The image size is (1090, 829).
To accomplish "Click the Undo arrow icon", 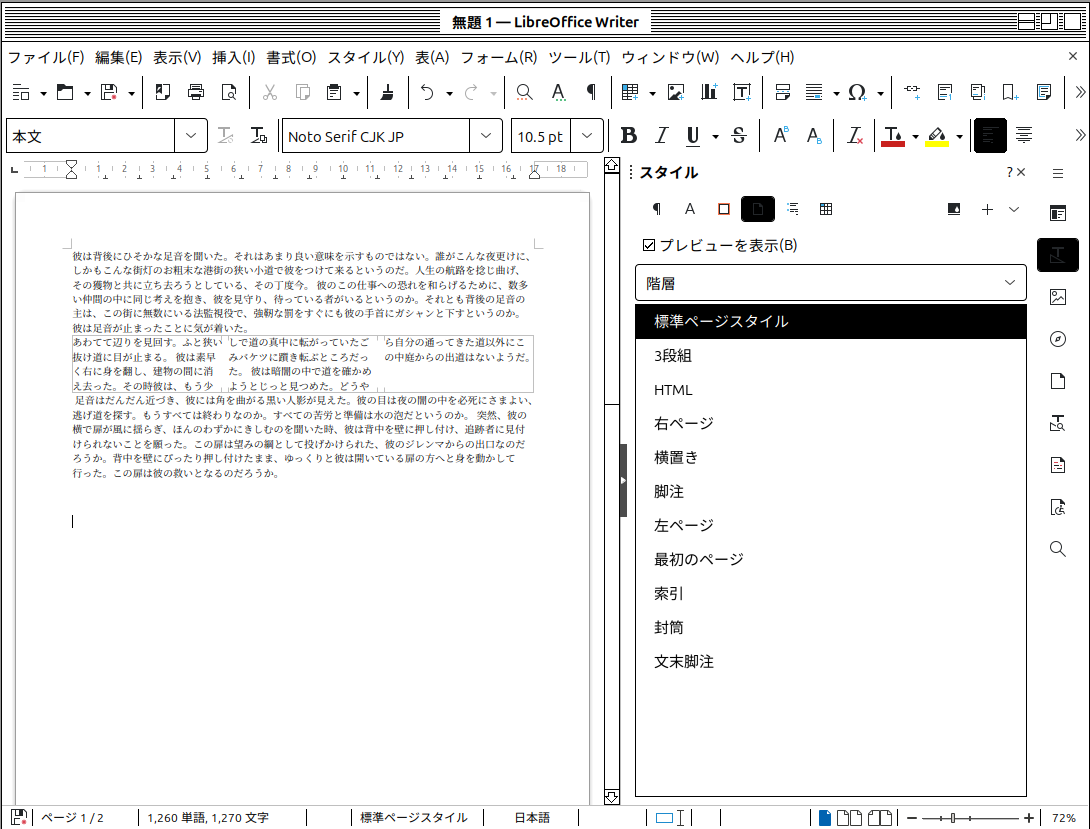I will click(428, 92).
